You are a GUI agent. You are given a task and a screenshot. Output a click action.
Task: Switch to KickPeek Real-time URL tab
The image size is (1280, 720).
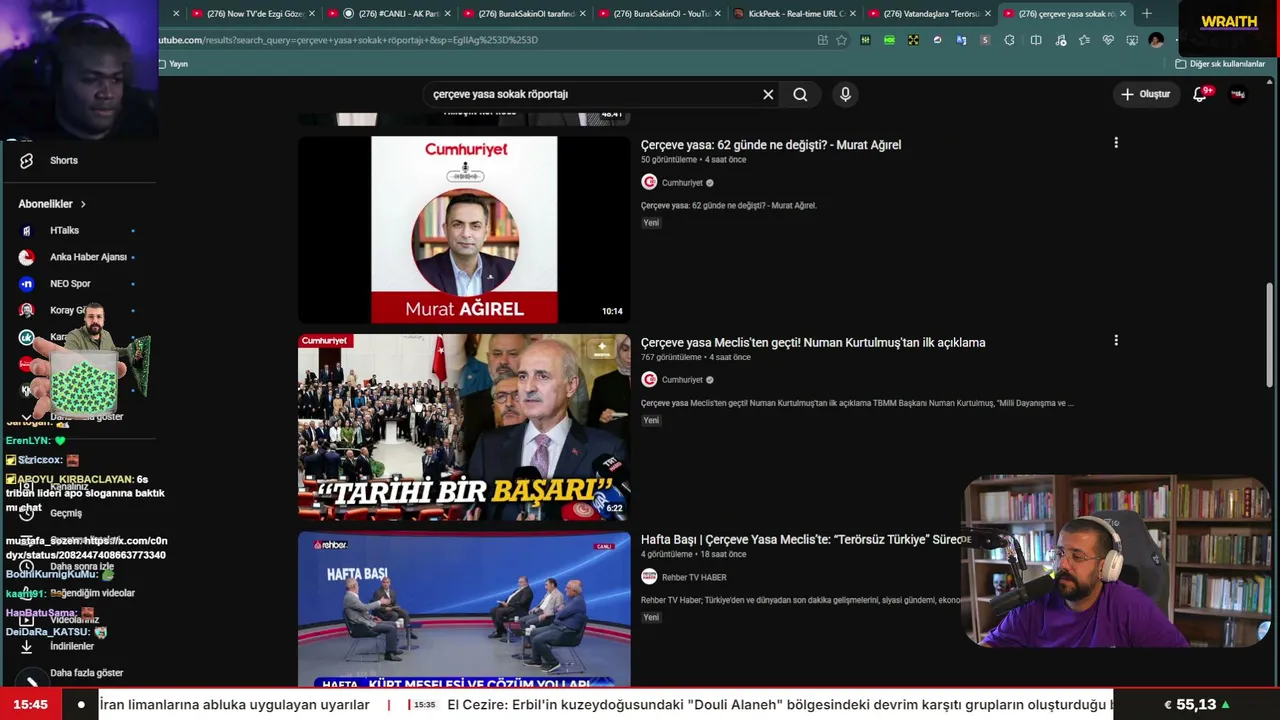795,13
